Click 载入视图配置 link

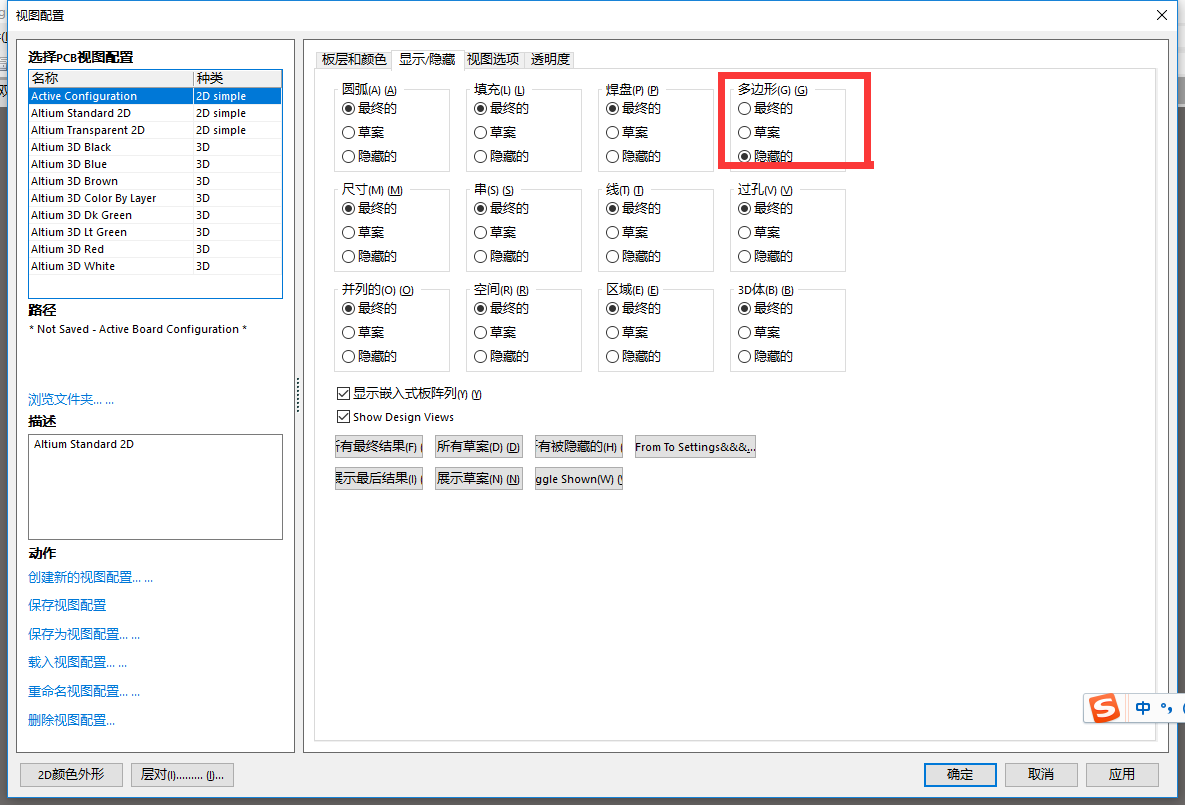pos(78,662)
